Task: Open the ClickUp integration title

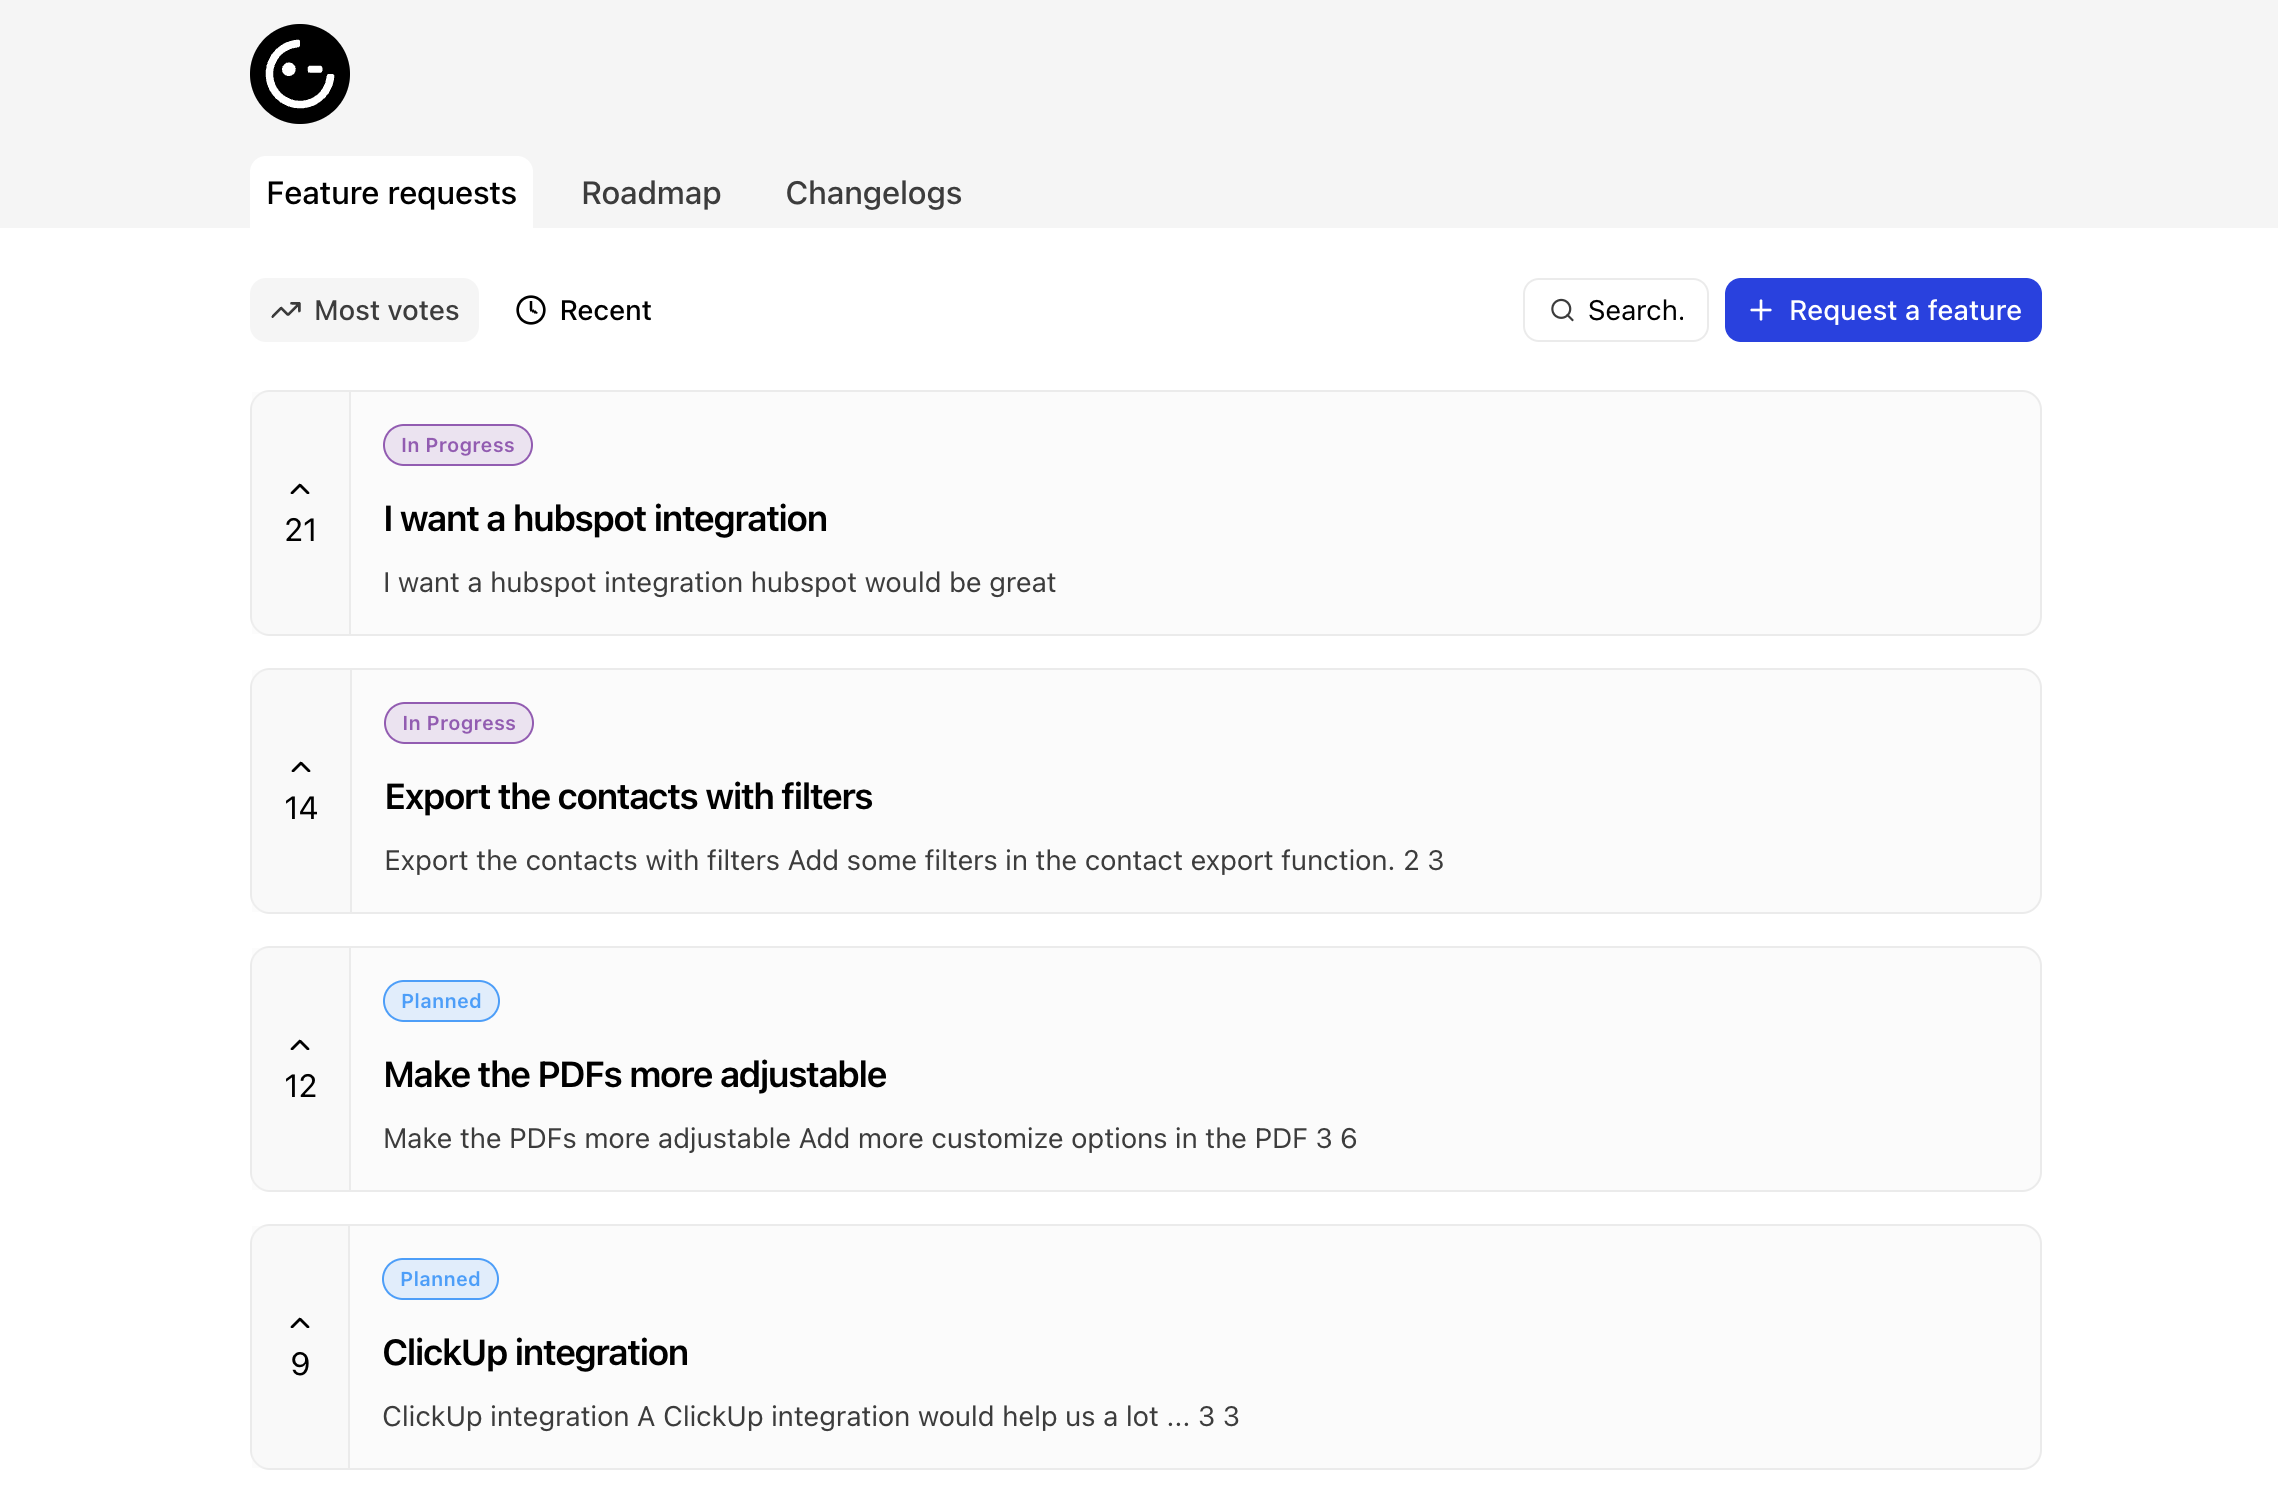Action: [x=535, y=1353]
